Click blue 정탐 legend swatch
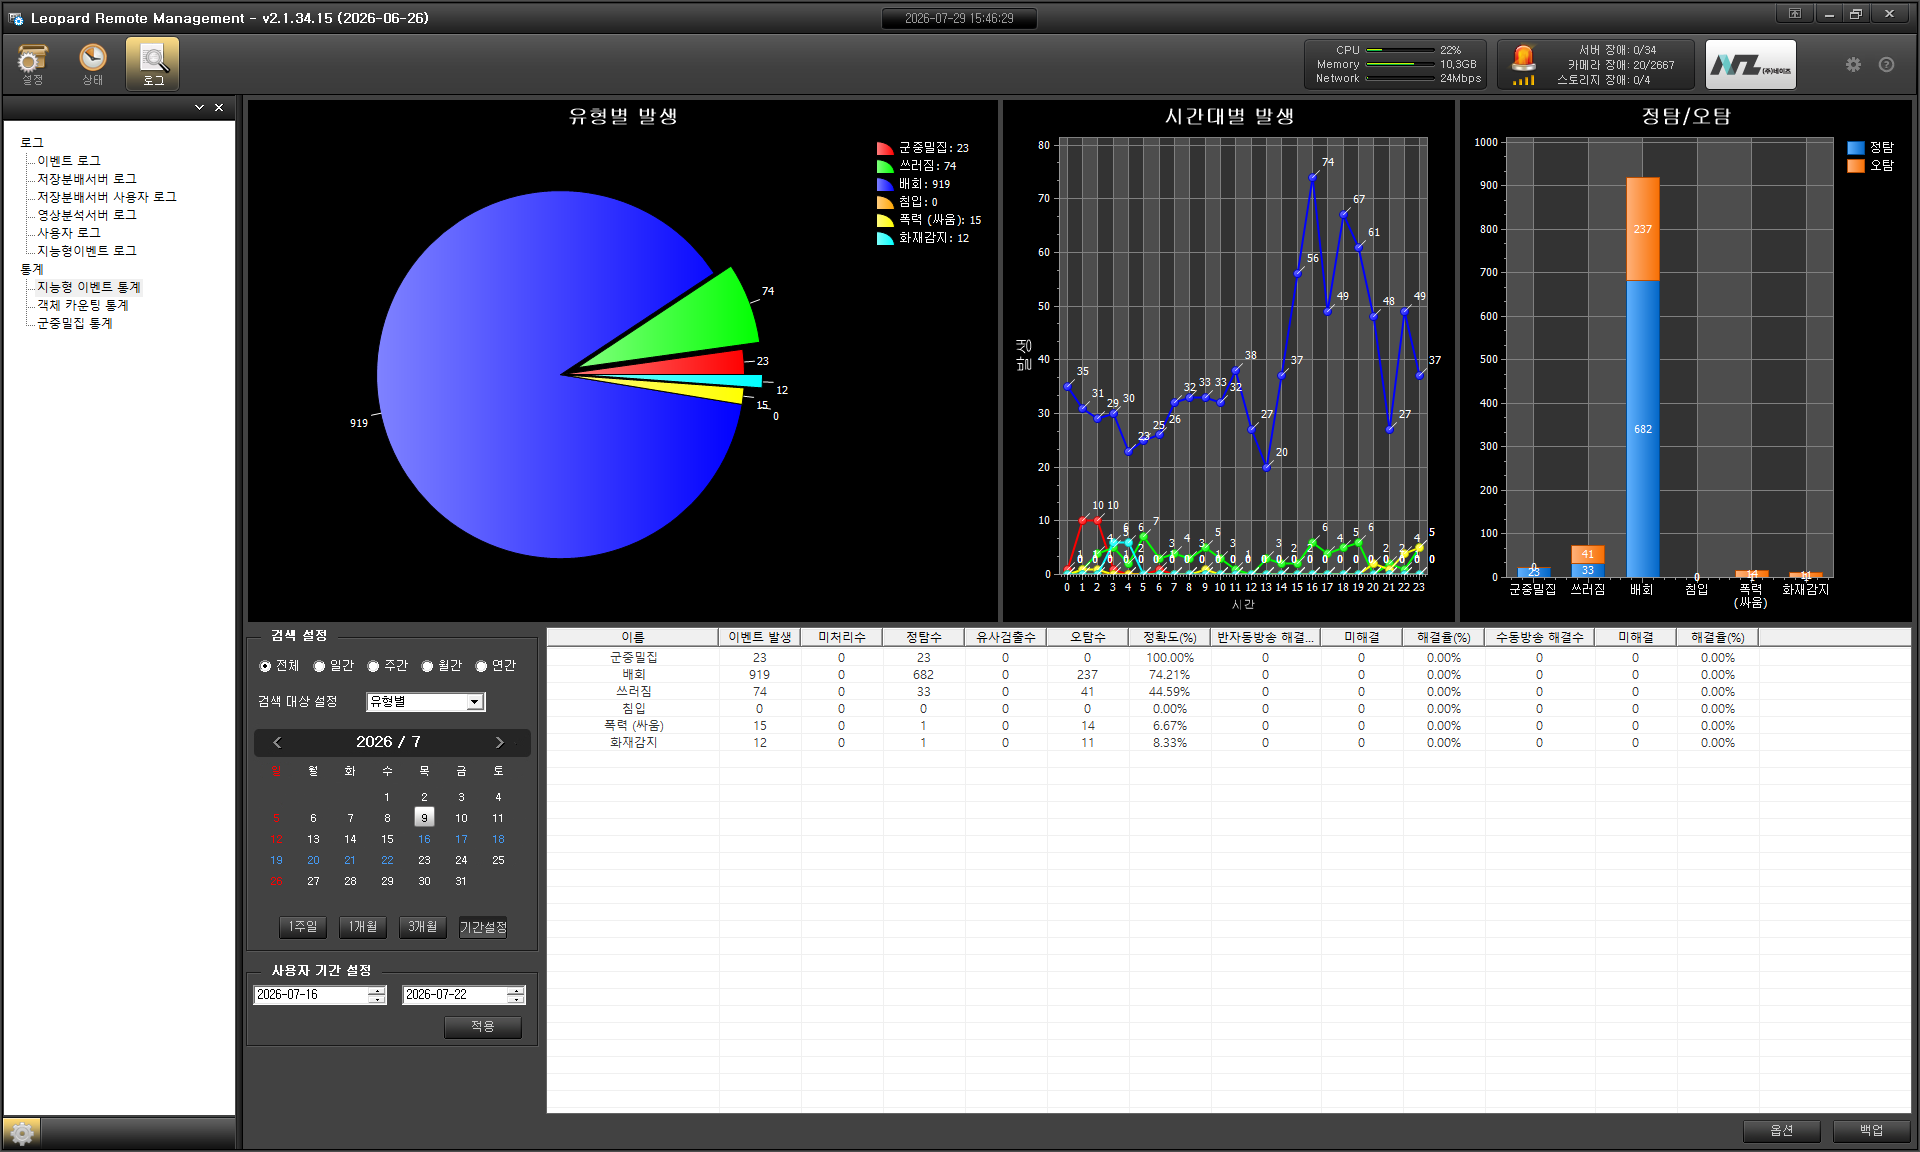The image size is (1920, 1152). [1856, 148]
